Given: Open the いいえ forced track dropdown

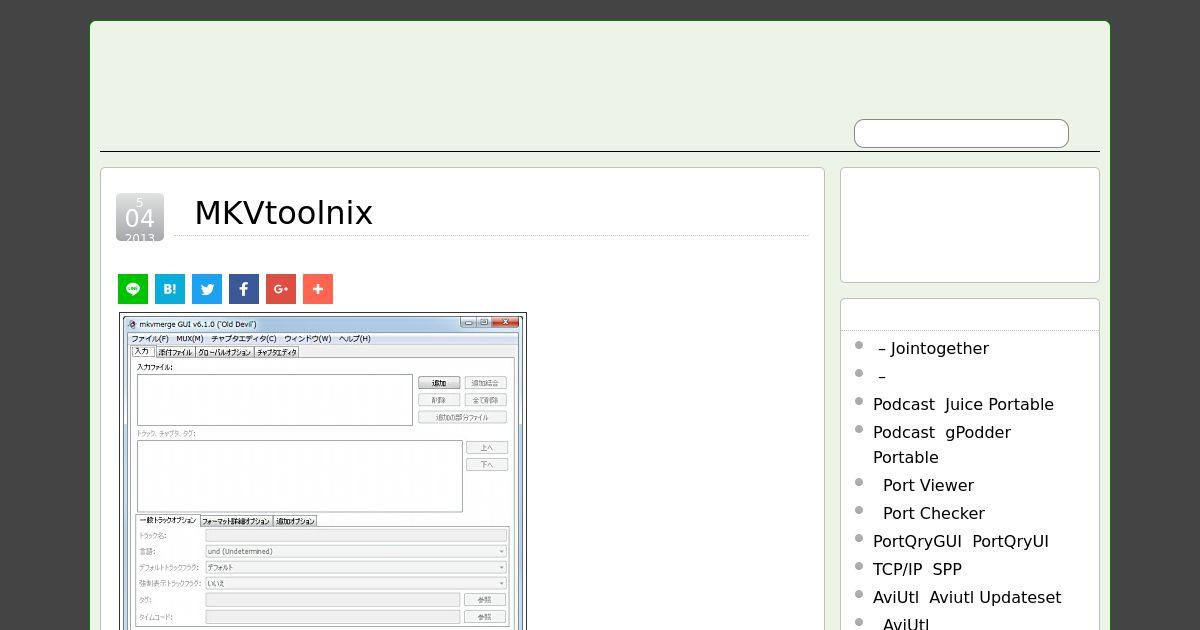Looking at the screenshot, I should pyautogui.click(x=356, y=583).
